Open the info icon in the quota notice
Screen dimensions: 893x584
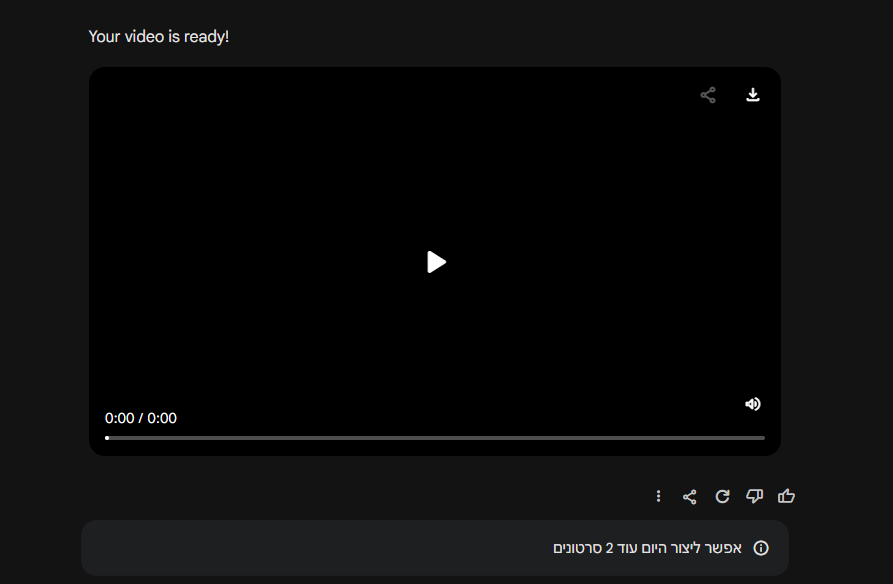pos(761,548)
